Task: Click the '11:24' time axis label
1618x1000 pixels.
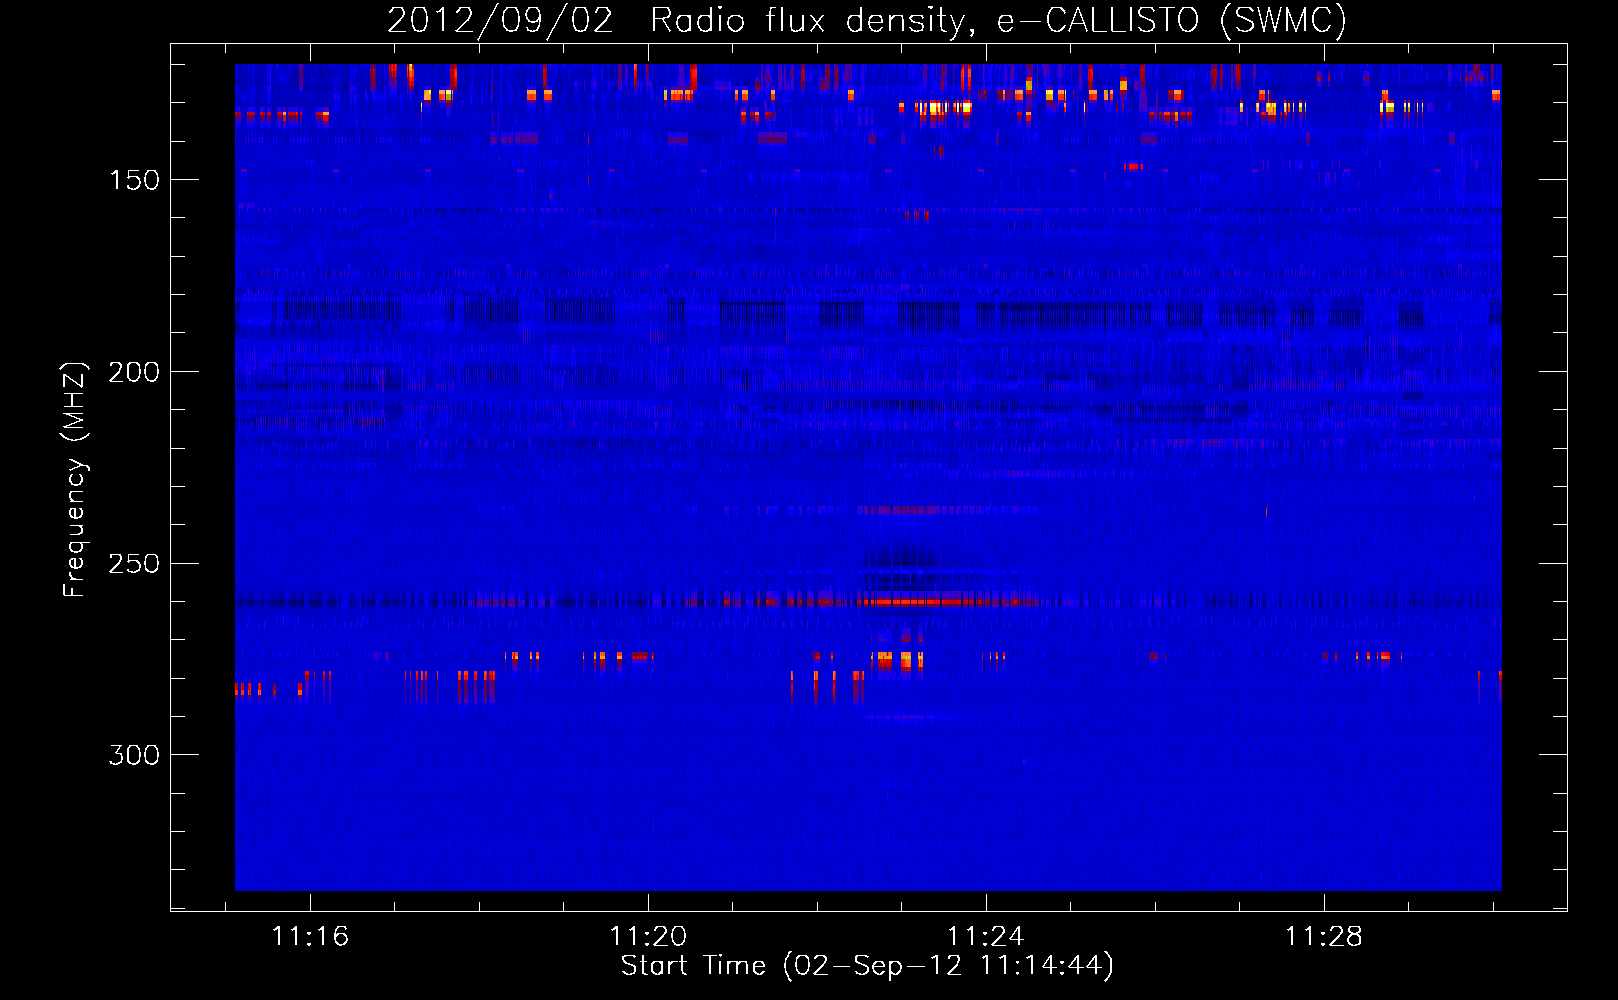Action: pyautogui.click(x=986, y=936)
